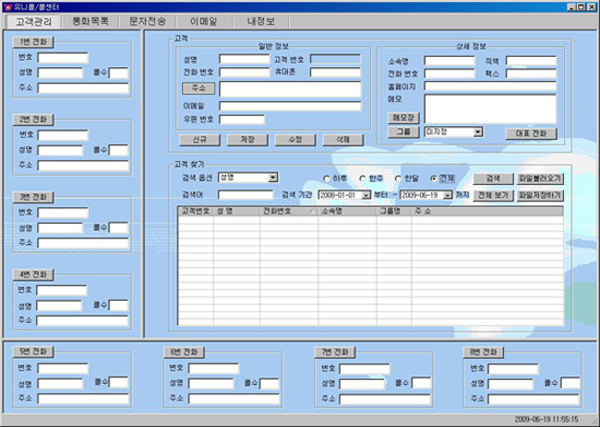Open the 메모장 (notepad) button
This screenshot has width=600, height=427.
(x=403, y=117)
